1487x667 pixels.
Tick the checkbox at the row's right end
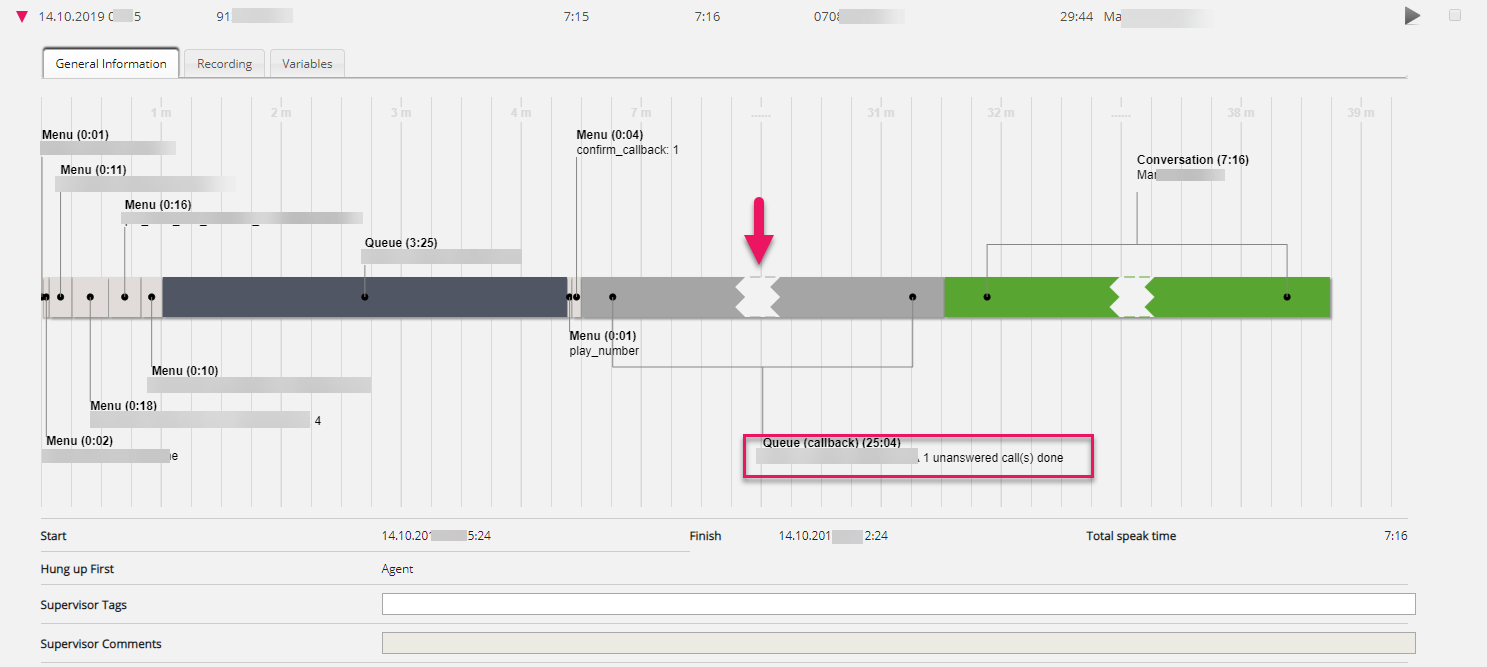[1454, 15]
